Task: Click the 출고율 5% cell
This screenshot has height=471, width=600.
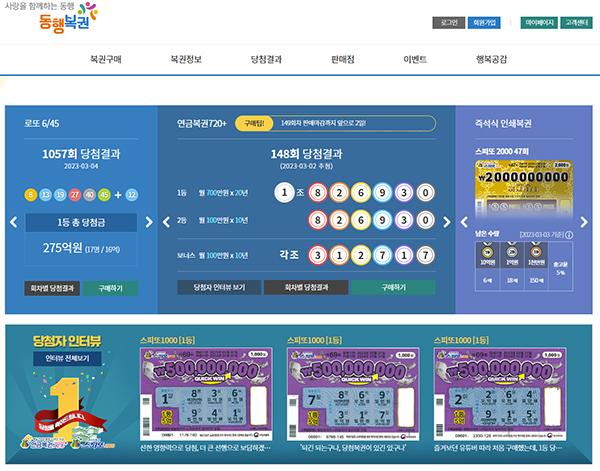Action: (561, 266)
